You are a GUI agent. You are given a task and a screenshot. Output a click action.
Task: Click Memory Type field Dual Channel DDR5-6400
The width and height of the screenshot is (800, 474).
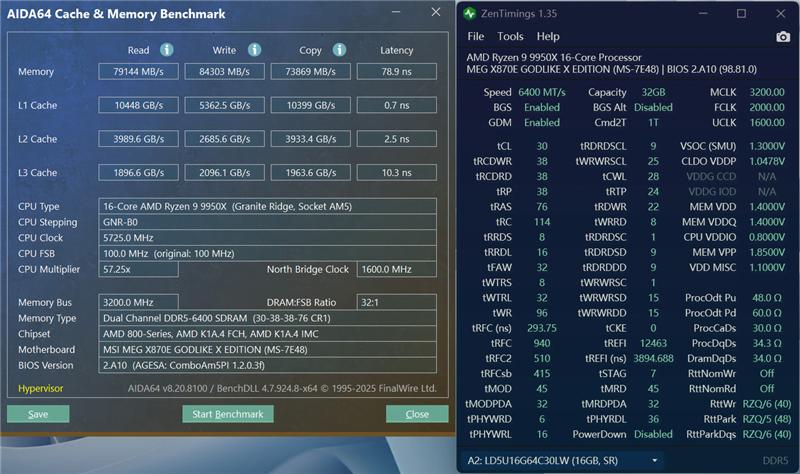pos(267,318)
